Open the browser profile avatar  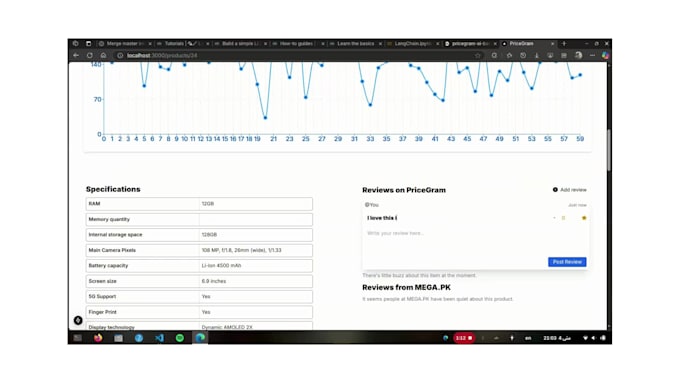(578, 56)
